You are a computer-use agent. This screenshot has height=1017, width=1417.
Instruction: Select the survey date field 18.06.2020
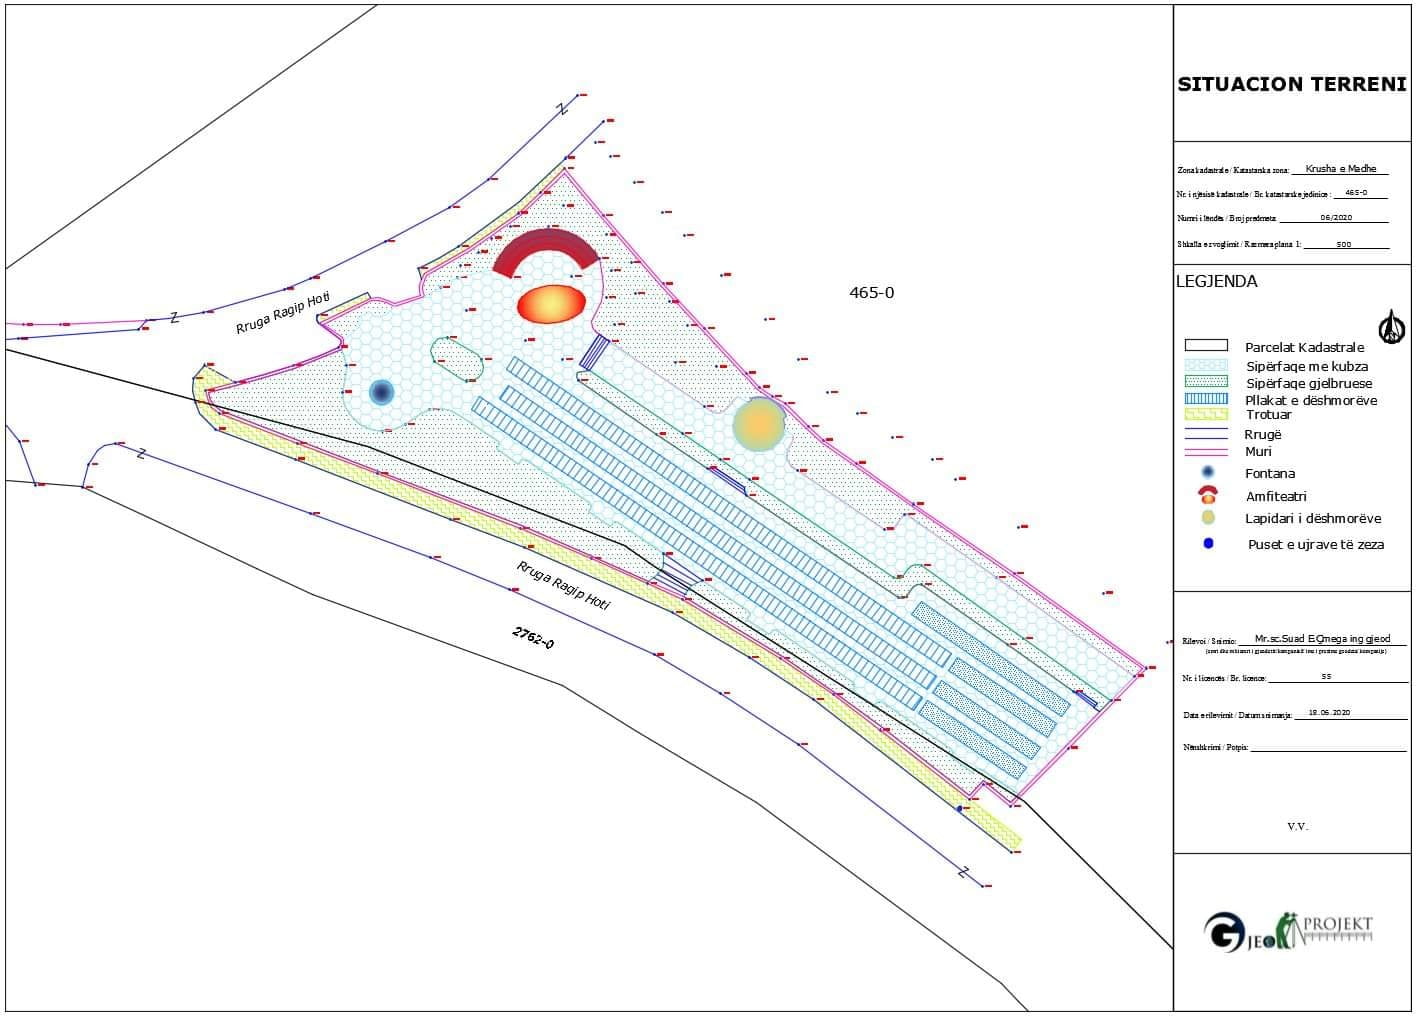click(x=1328, y=713)
